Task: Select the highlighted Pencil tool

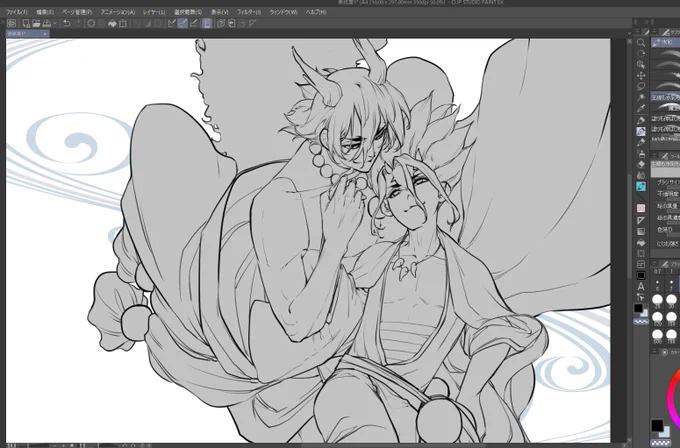Action: [x=641, y=131]
